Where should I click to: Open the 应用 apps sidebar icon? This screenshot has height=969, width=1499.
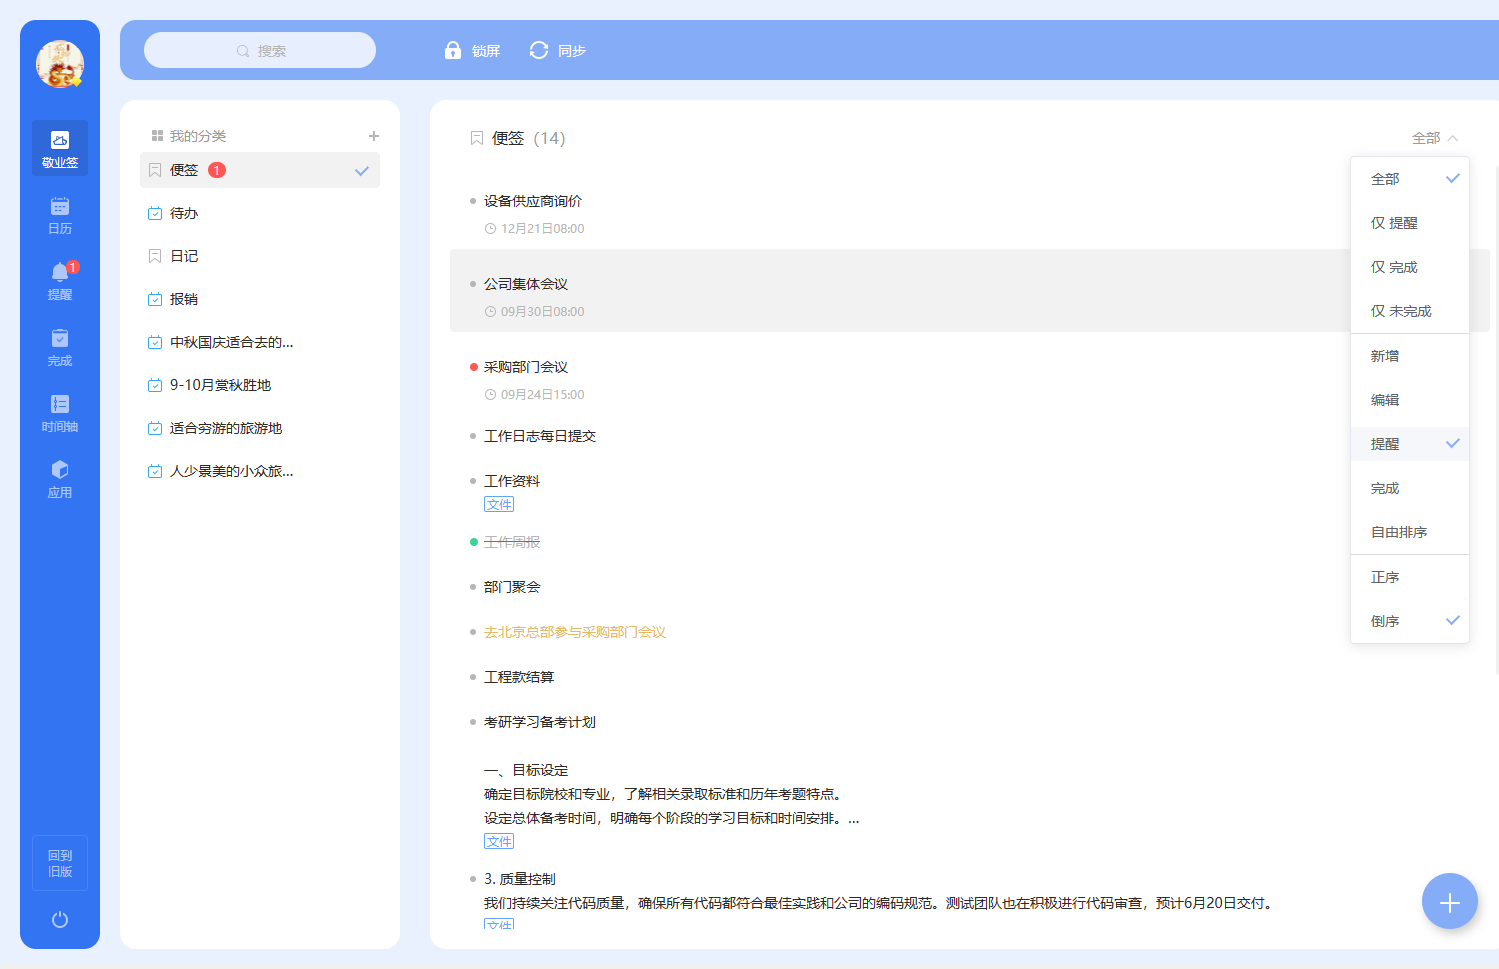pos(60,479)
